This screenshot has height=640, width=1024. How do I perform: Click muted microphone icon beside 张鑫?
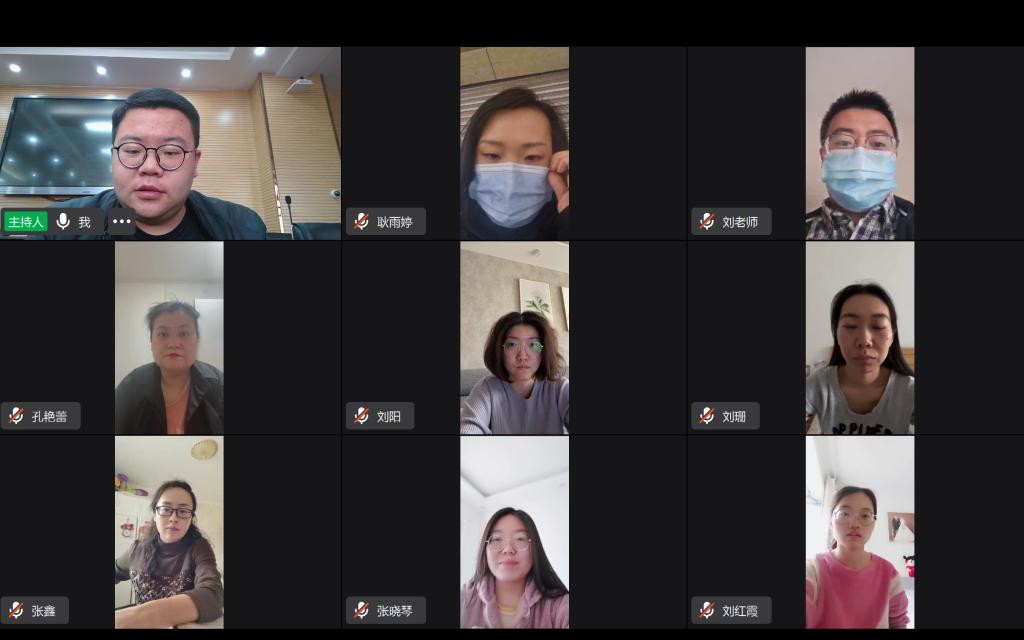(x=16, y=611)
